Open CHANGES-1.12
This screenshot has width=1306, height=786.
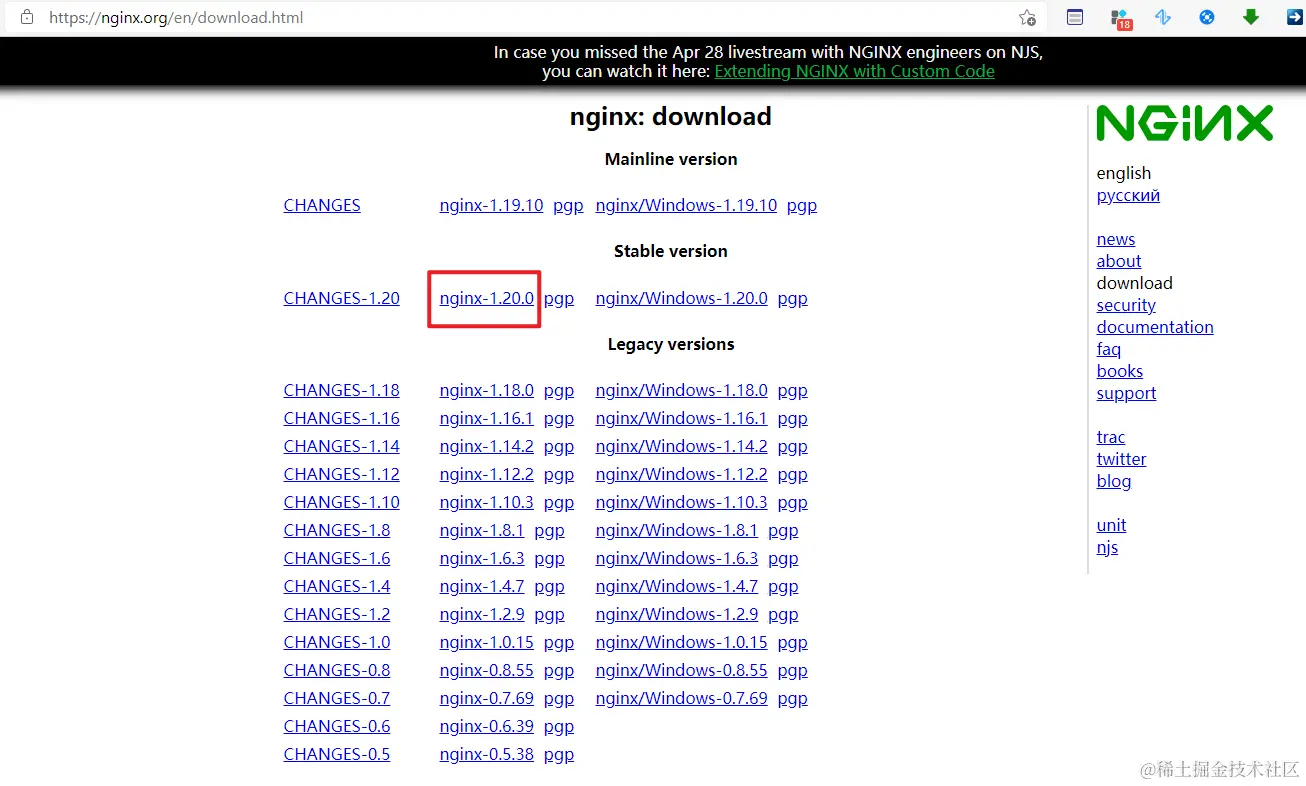(x=341, y=474)
